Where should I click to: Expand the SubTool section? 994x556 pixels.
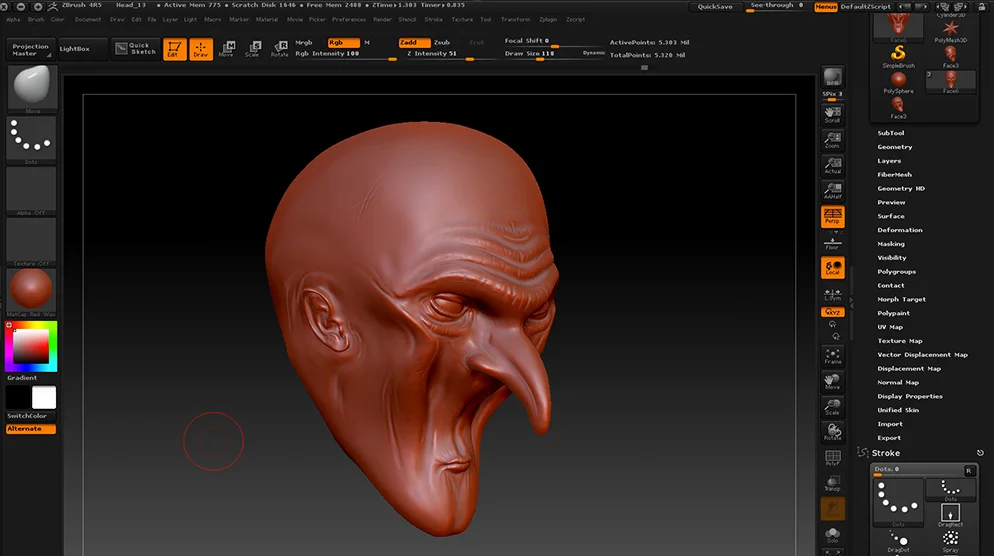click(x=891, y=133)
